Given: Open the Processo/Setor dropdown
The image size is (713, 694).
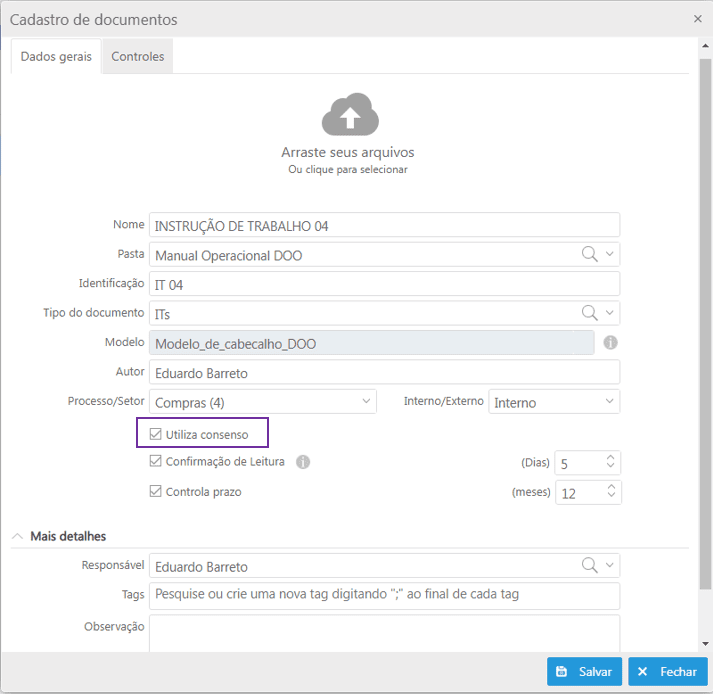Looking at the screenshot, I should pyautogui.click(x=263, y=402).
